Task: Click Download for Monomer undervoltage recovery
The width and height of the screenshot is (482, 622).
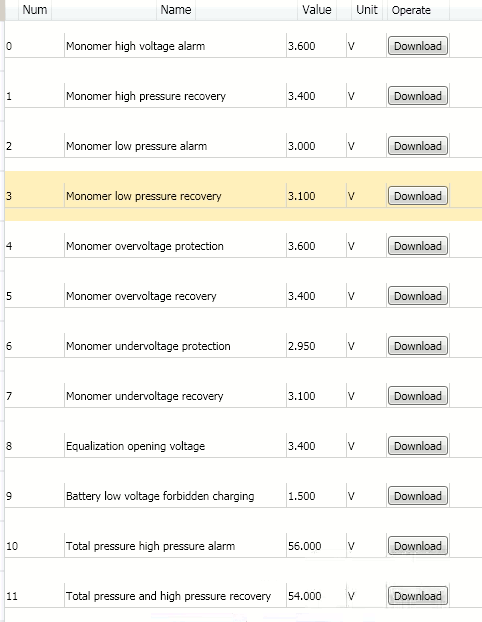Action: [418, 396]
